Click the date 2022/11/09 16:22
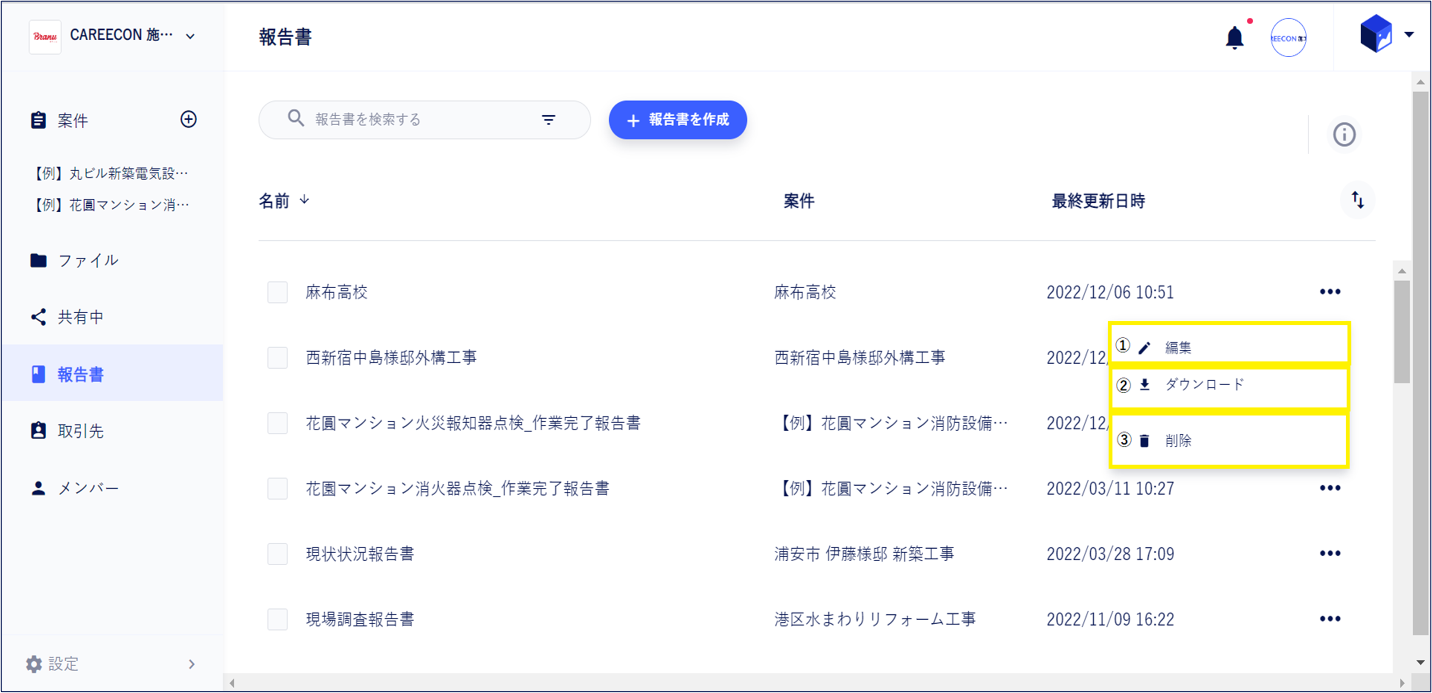Viewport: 1432px width, 693px height. point(1110,619)
